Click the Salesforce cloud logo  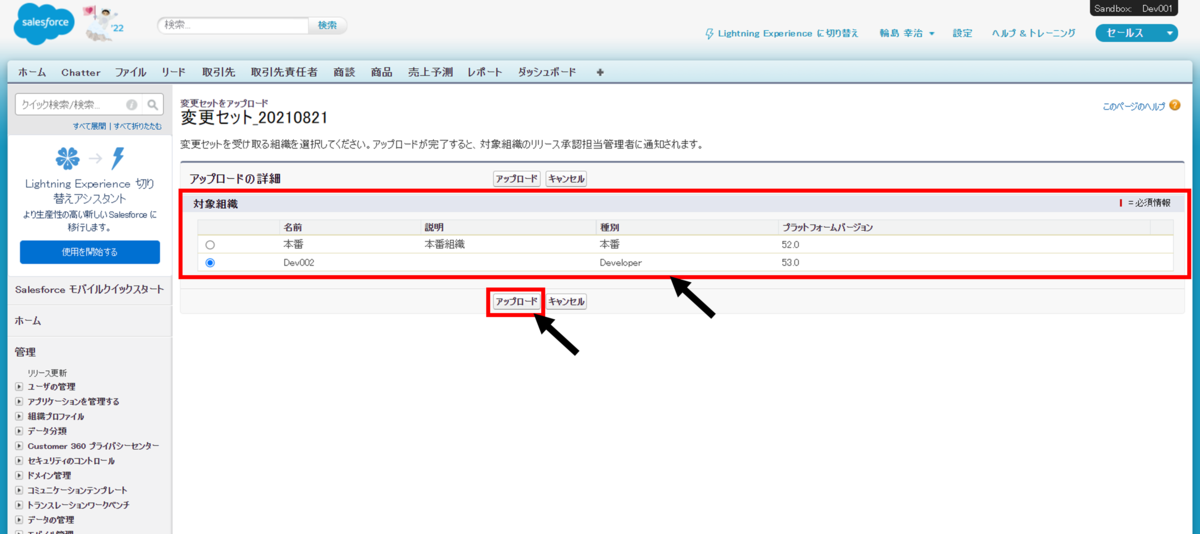pos(43,23)
